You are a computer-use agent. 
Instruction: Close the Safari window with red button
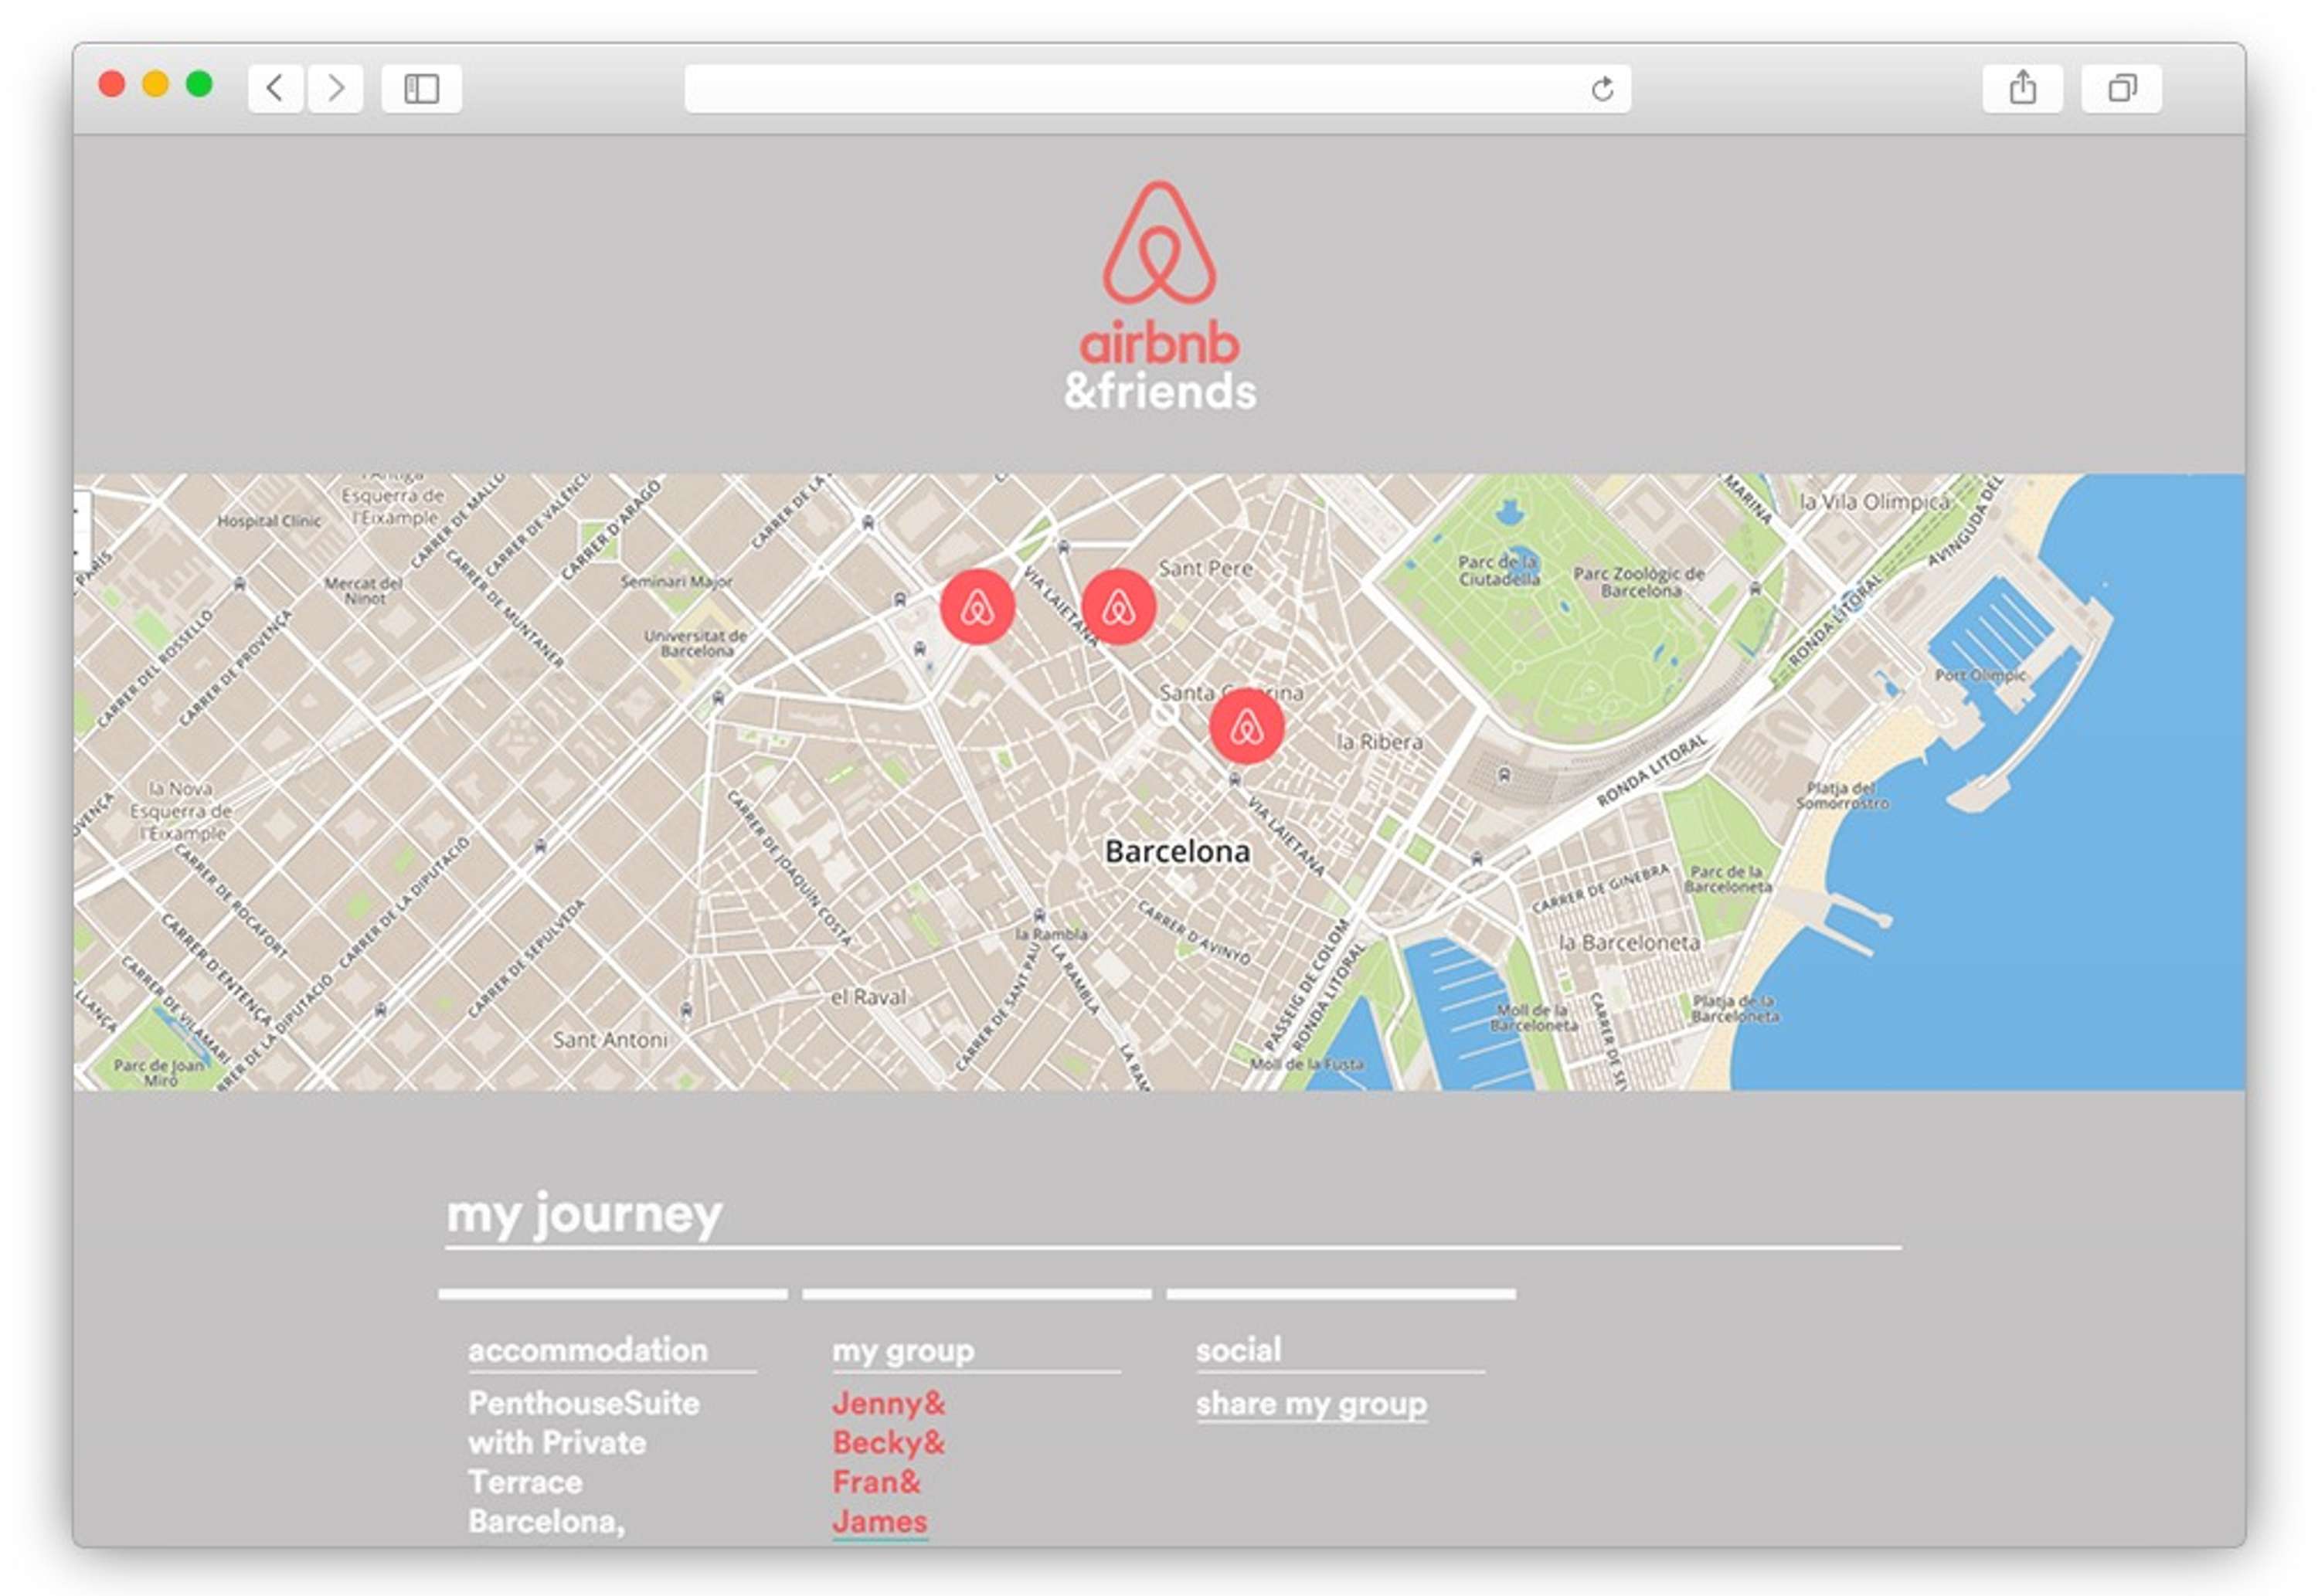[x=112, y=84]
